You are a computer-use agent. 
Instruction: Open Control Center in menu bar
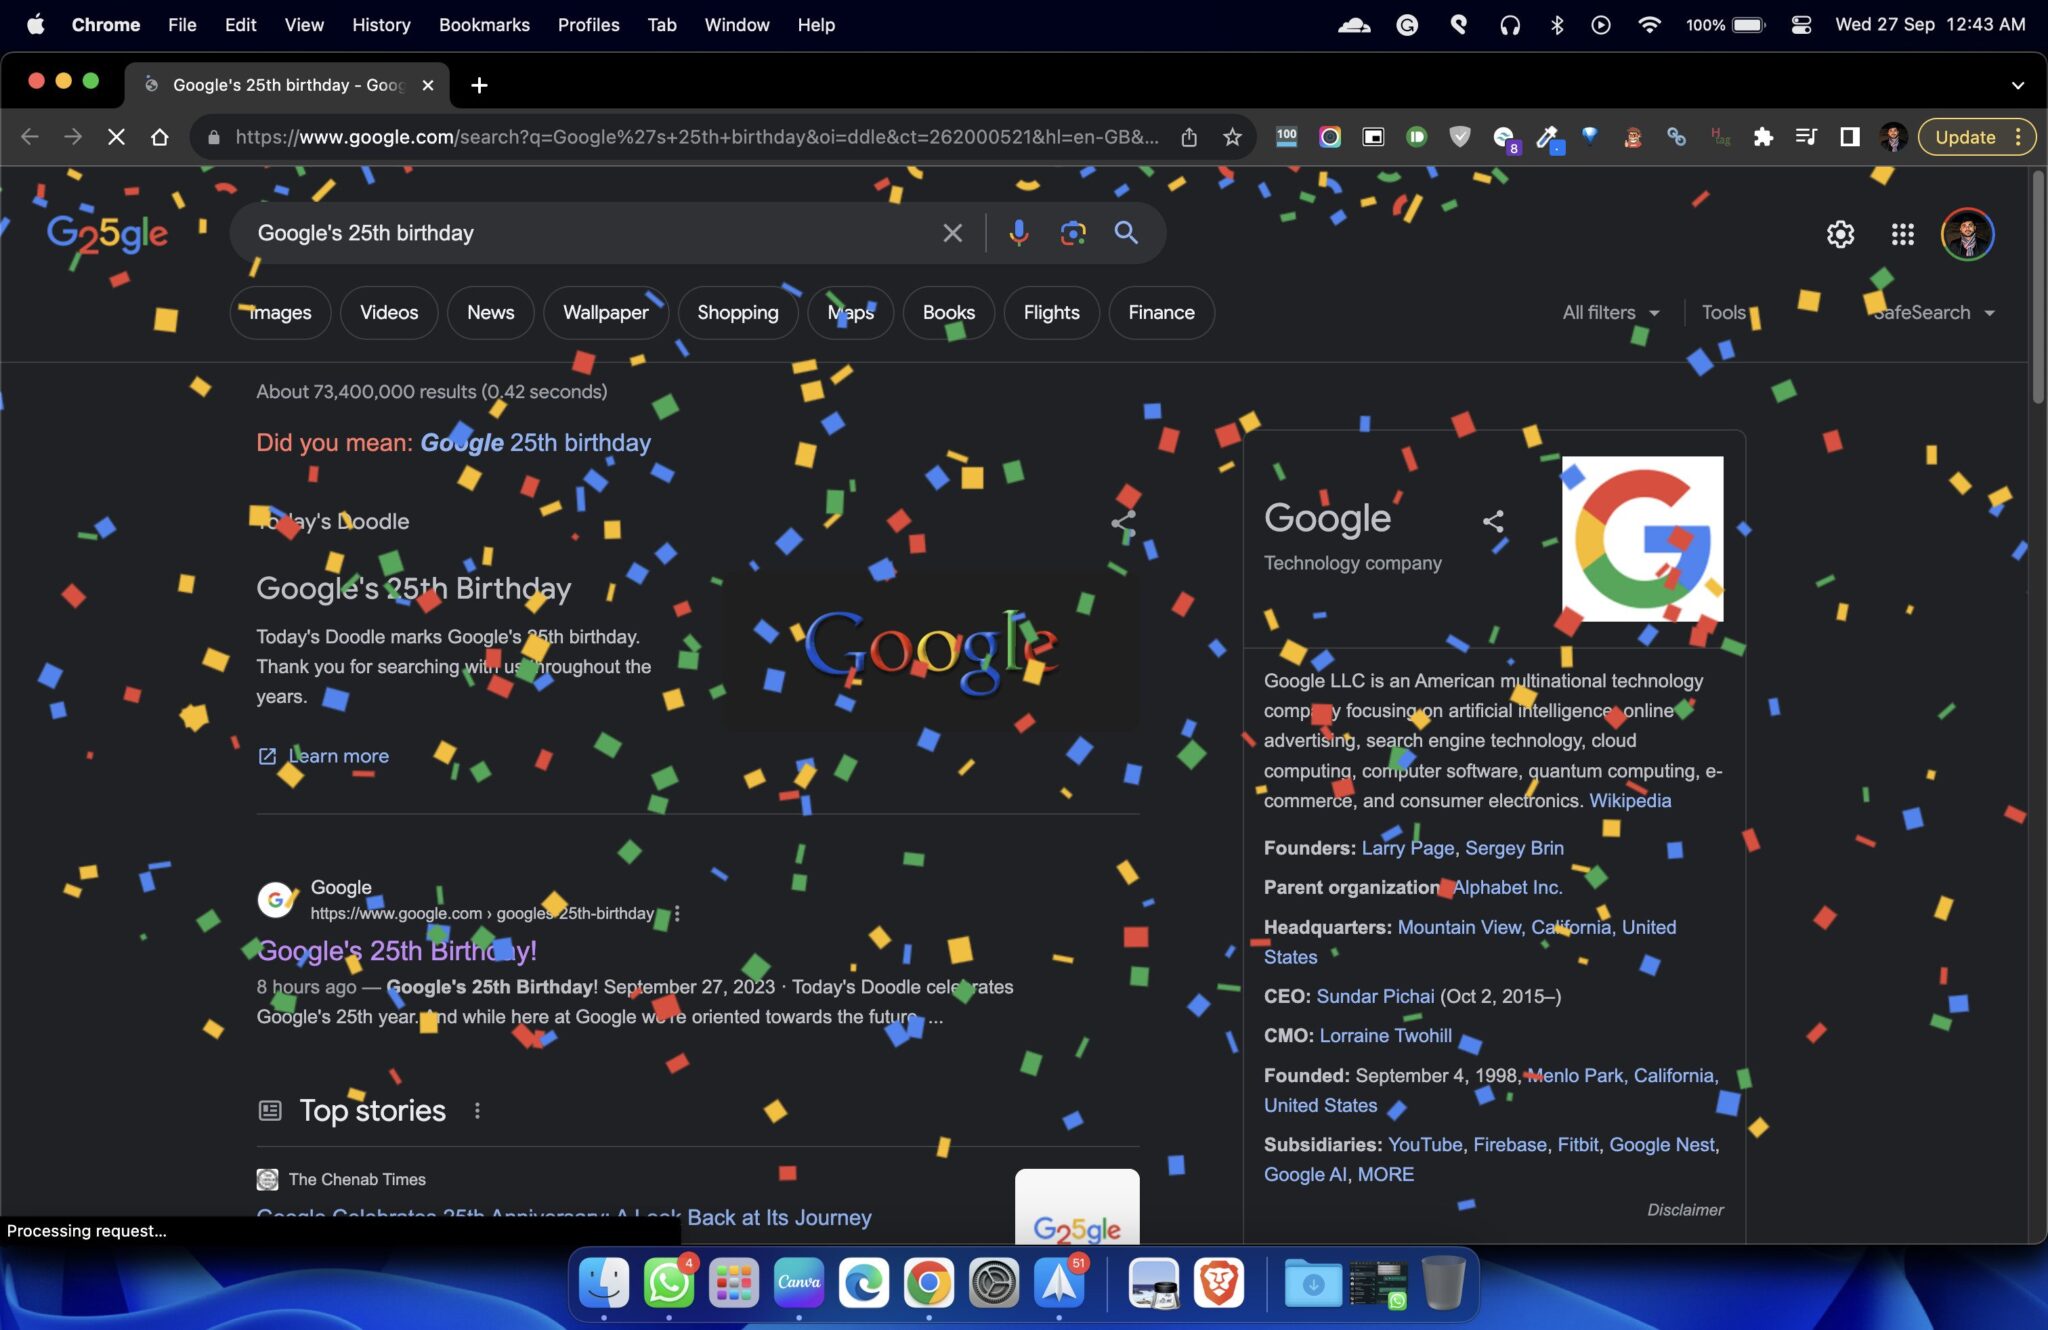tap(1801, 24)
